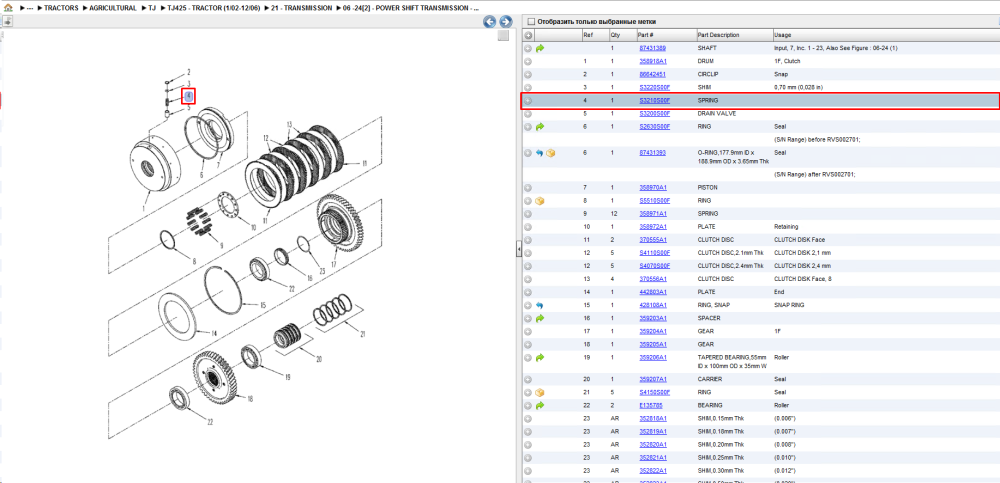Image resolution: width=1000 pixels, height=483 pixels.
Task: Open the TJ breadcrumb
Action: pyautogui.click(x=152, y=8)
